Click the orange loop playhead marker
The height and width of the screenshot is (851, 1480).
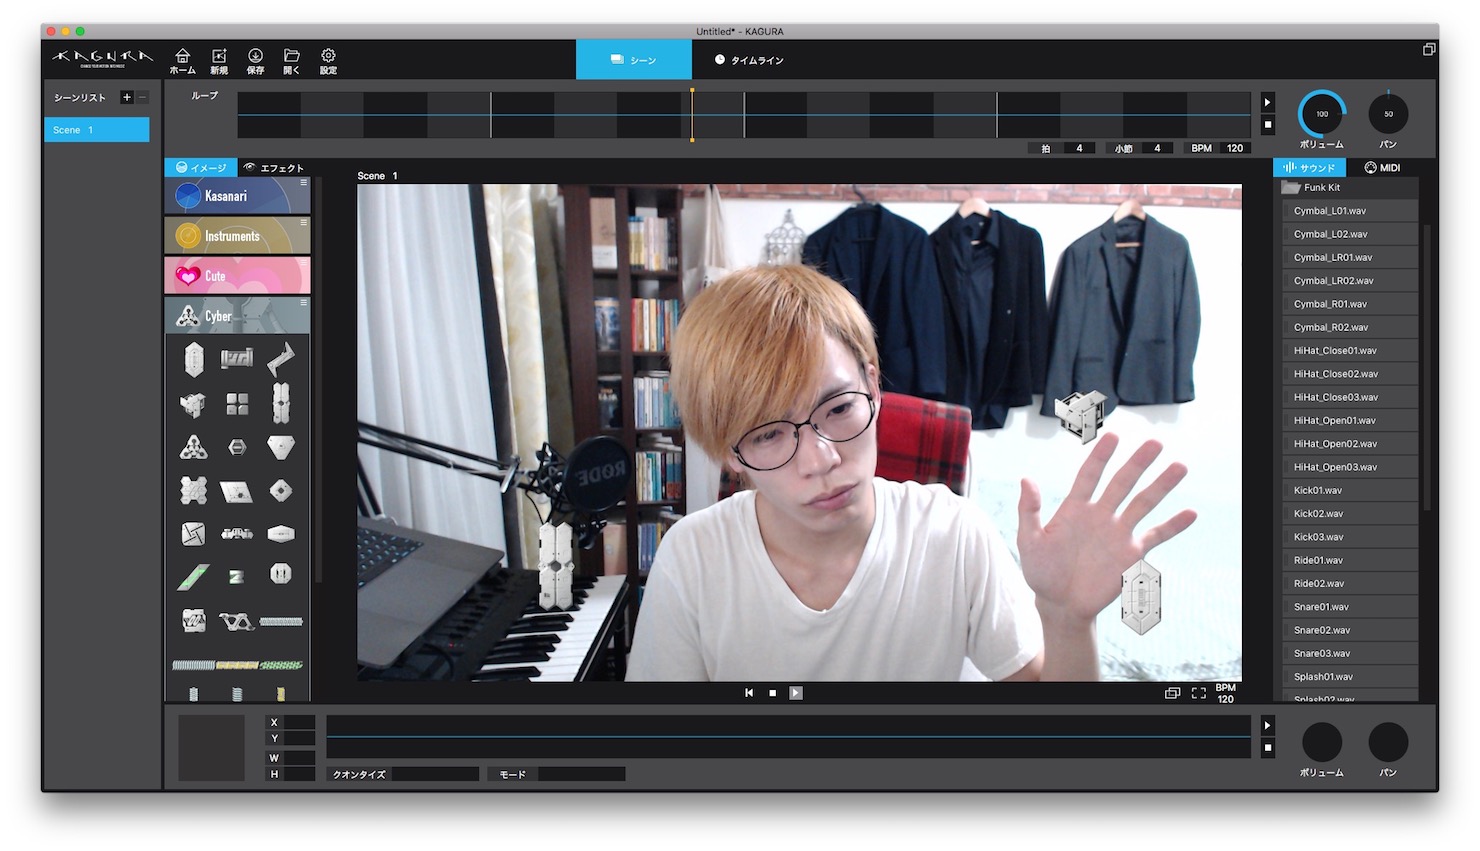coord(692,115)
